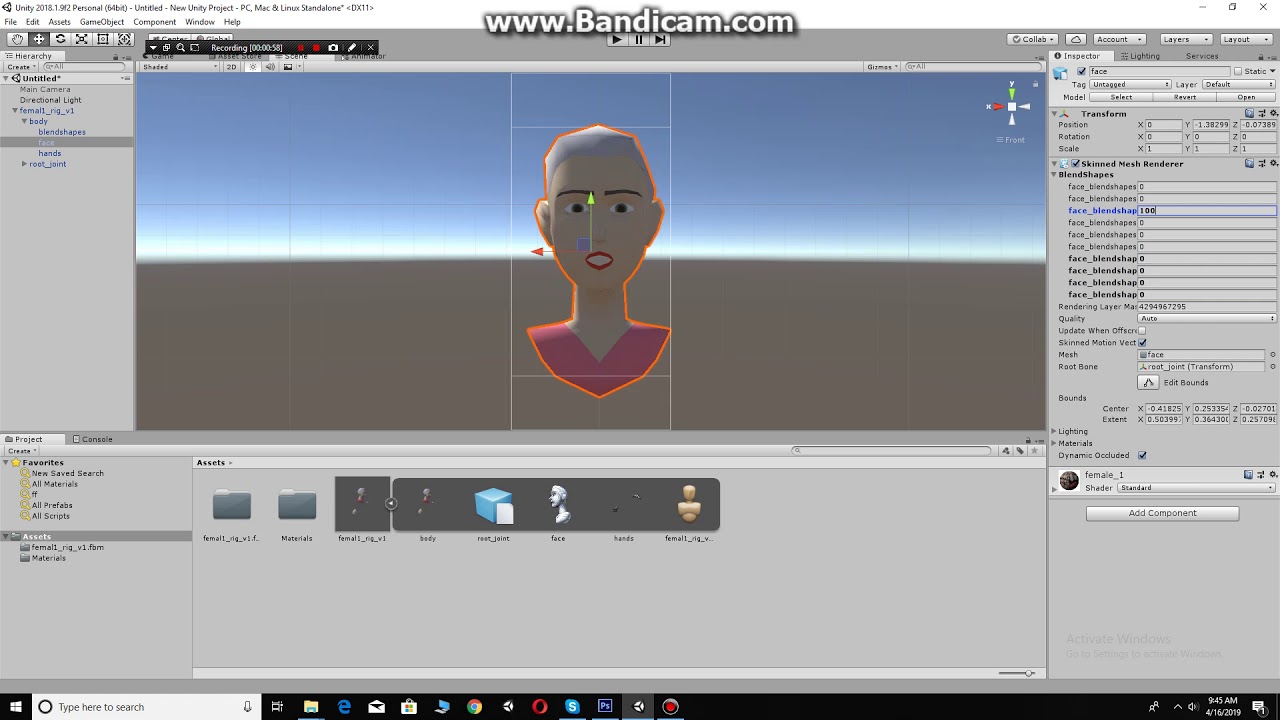1280x720 pixels.
Task: Toggle scene audio speaker icon
Action: click(270, 67)
